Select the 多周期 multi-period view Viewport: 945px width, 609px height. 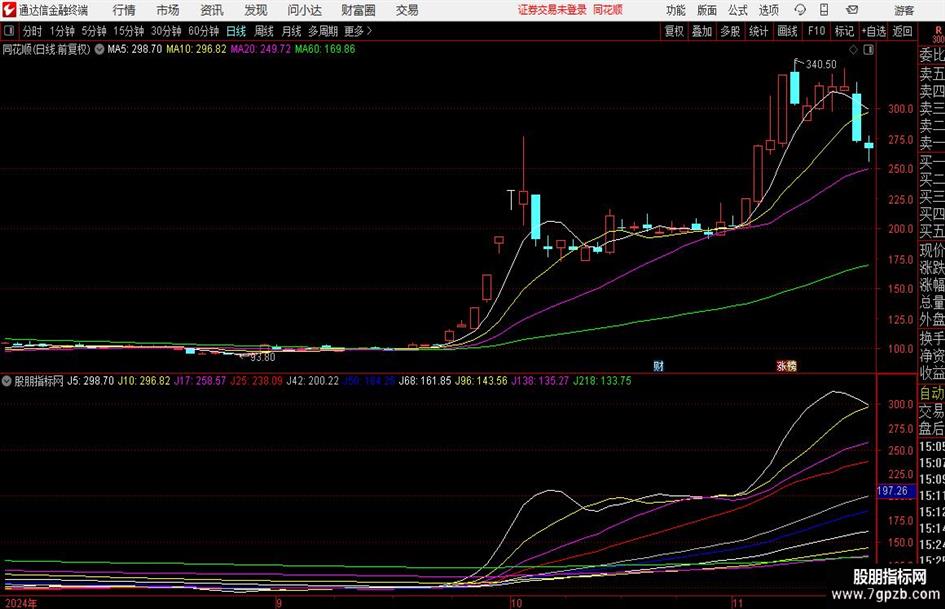(323, 31)
